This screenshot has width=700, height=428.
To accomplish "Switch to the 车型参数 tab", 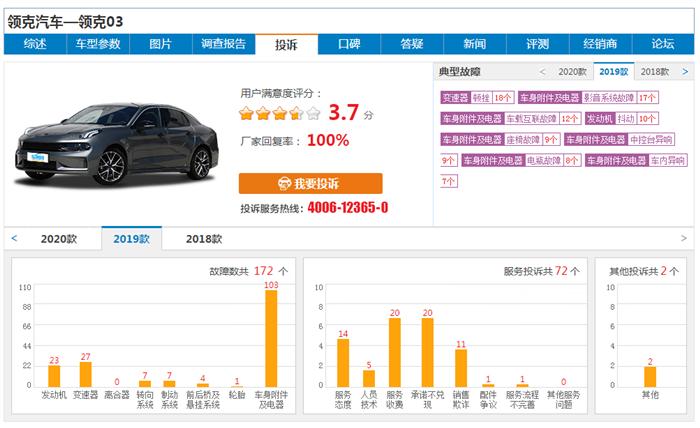I will coord(98,44).
